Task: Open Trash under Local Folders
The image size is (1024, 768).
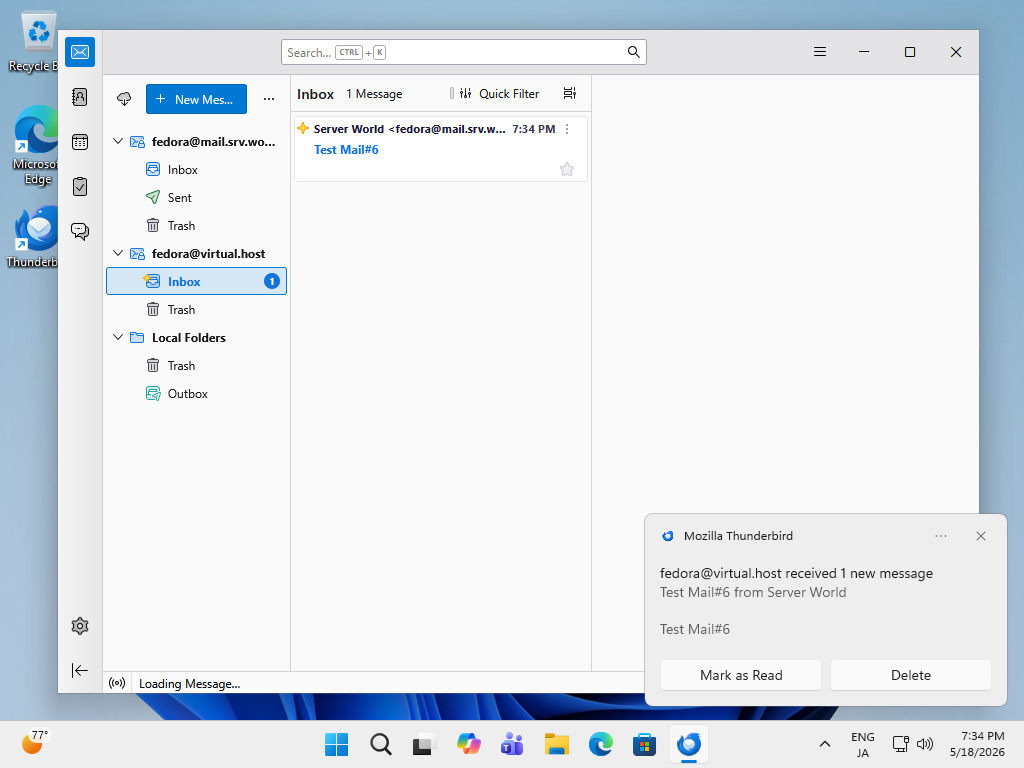Action: pos(197,366)
